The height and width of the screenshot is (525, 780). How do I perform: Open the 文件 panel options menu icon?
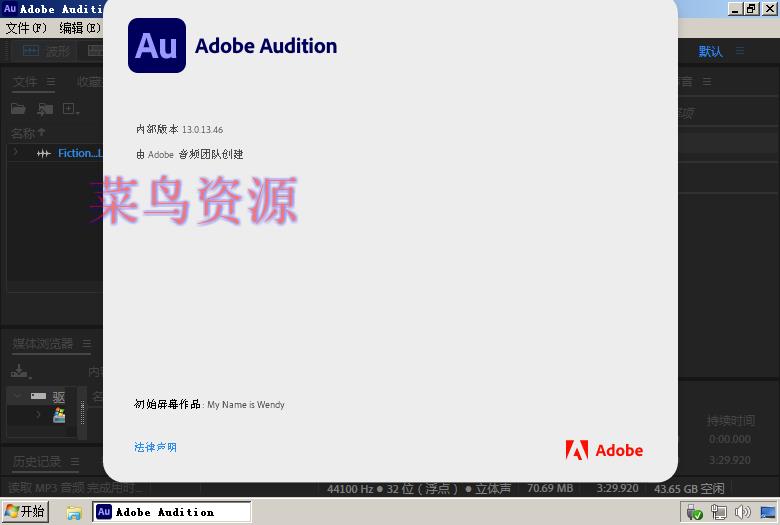pyautogui.click(x=50, y=82)
